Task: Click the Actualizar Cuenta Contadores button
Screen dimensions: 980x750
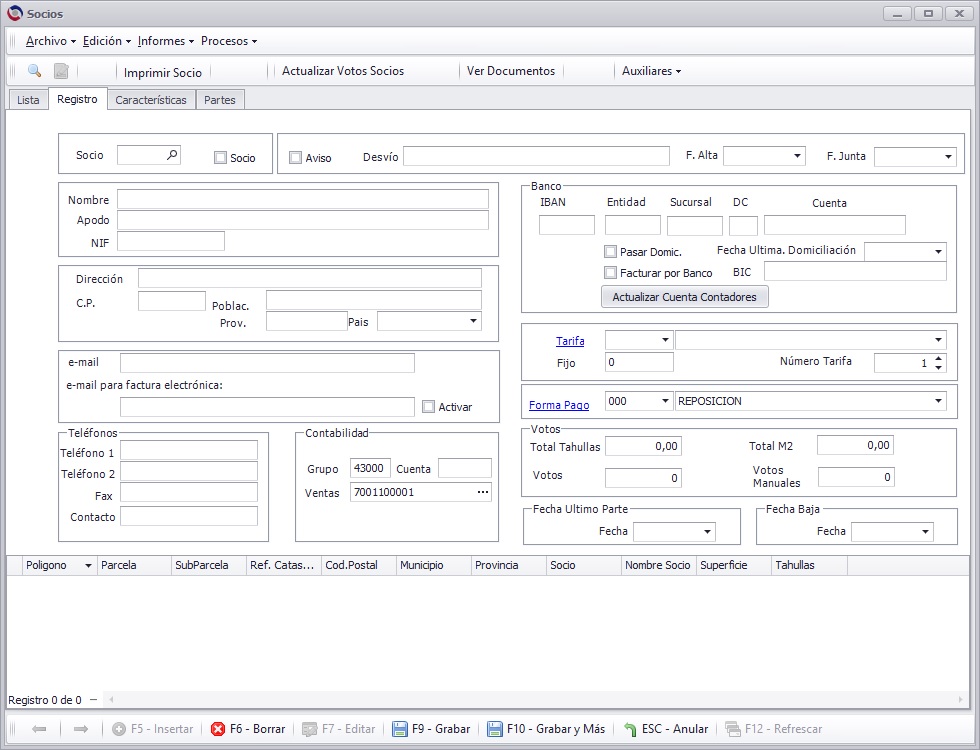Action: pyautogui.click(x=684, y=297)
